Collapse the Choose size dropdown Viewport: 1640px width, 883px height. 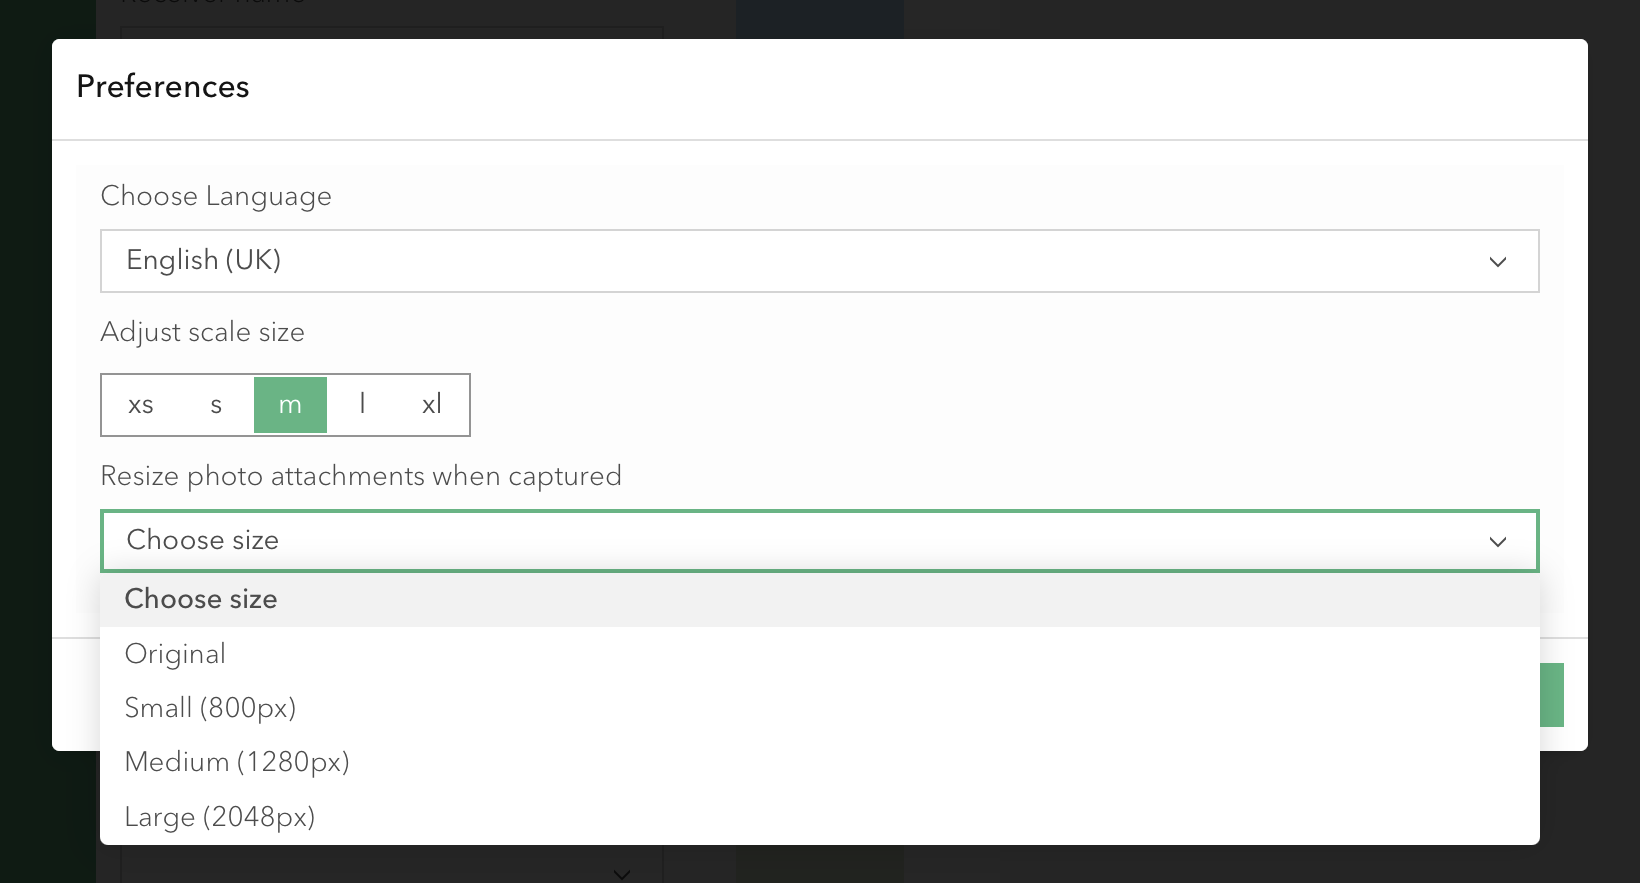click(x=819, y=540)
